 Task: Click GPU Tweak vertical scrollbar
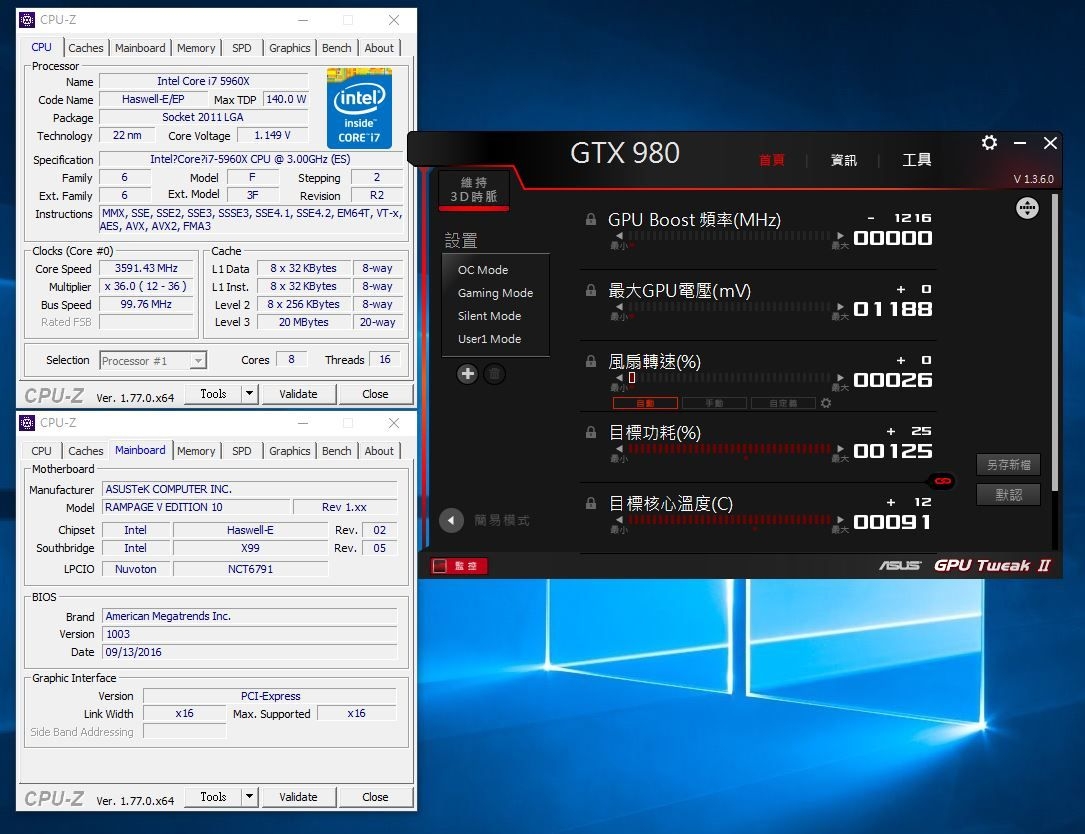pos(1054,343)
